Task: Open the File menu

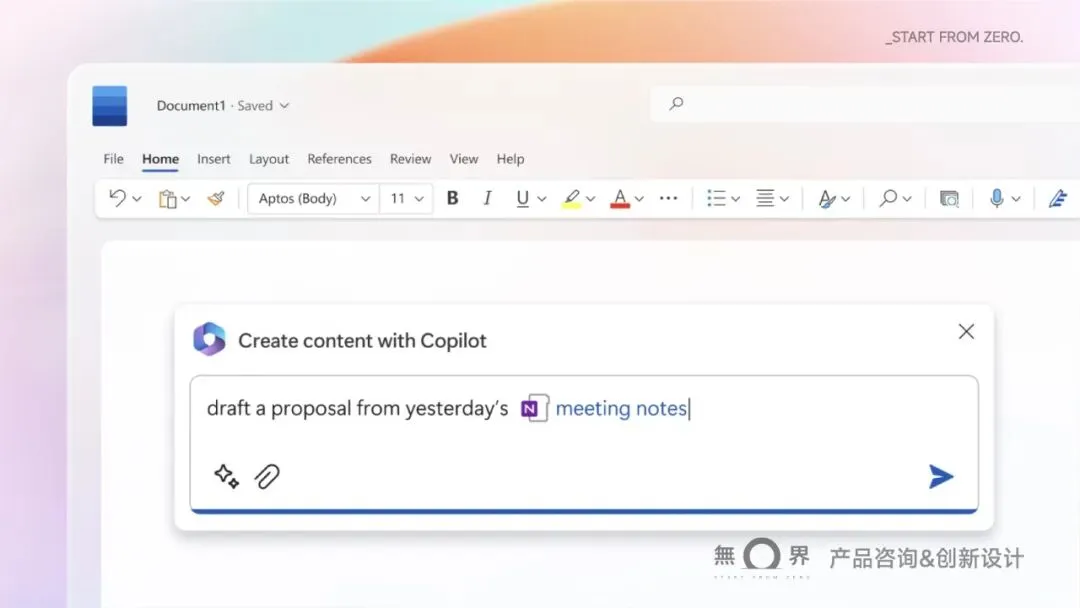Action: pos(114,159)
